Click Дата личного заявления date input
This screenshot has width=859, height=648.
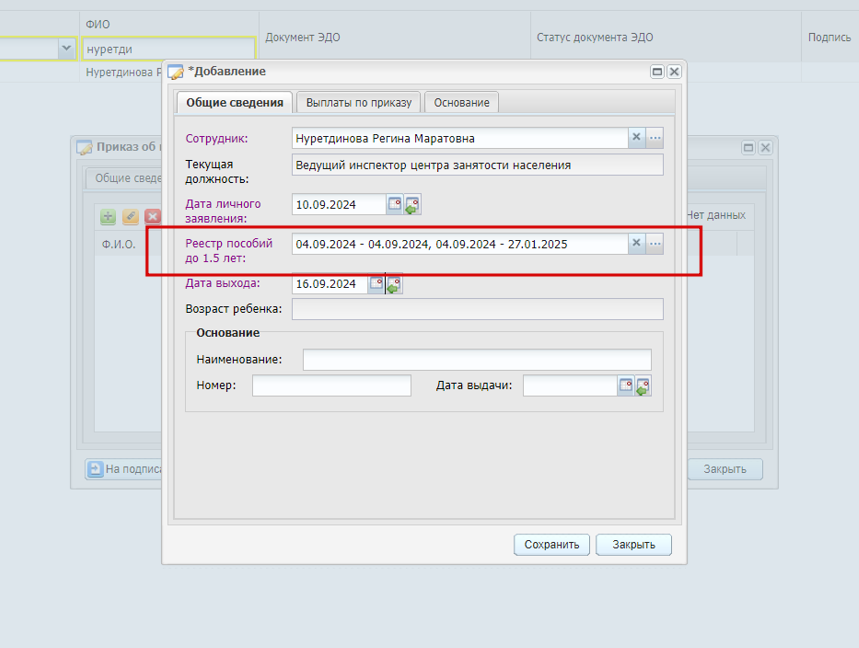339,204
